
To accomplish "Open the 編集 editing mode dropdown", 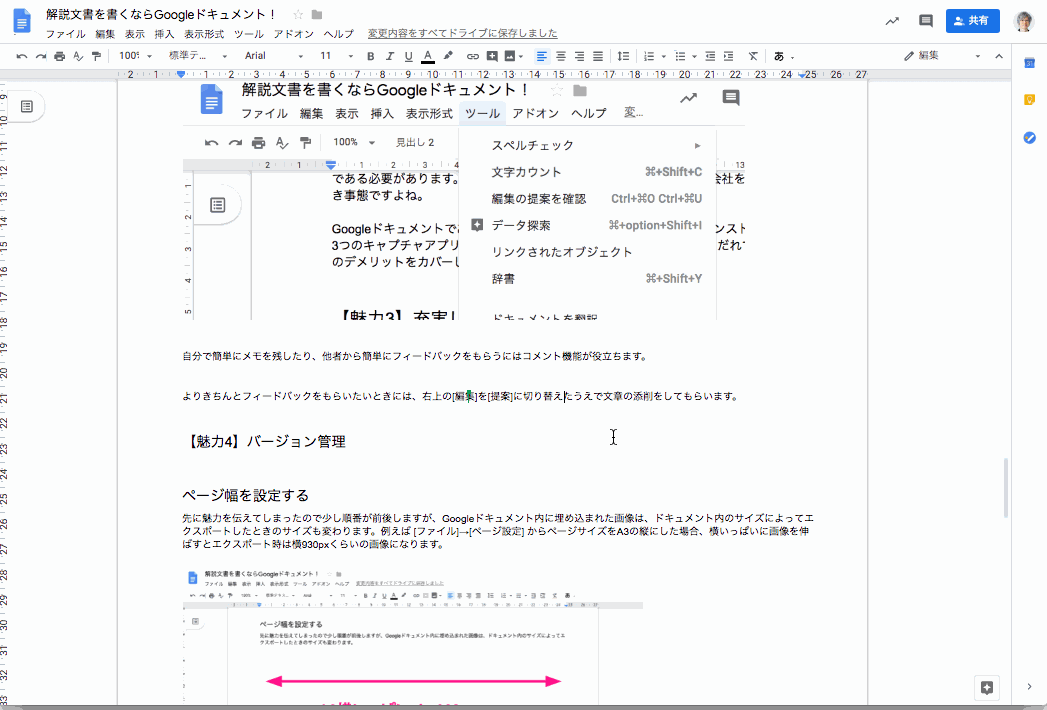I will (942, 56).
